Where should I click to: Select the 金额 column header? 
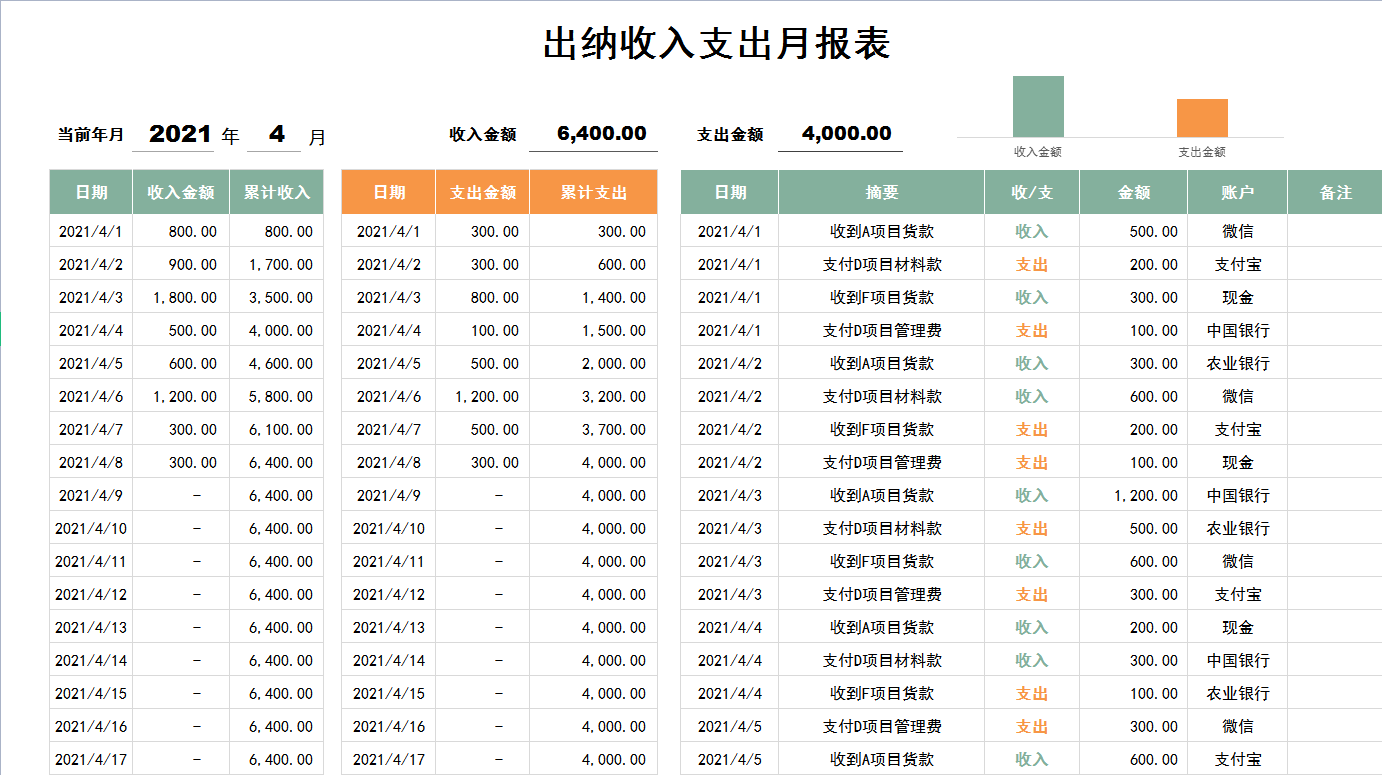tap(1134, 192)
